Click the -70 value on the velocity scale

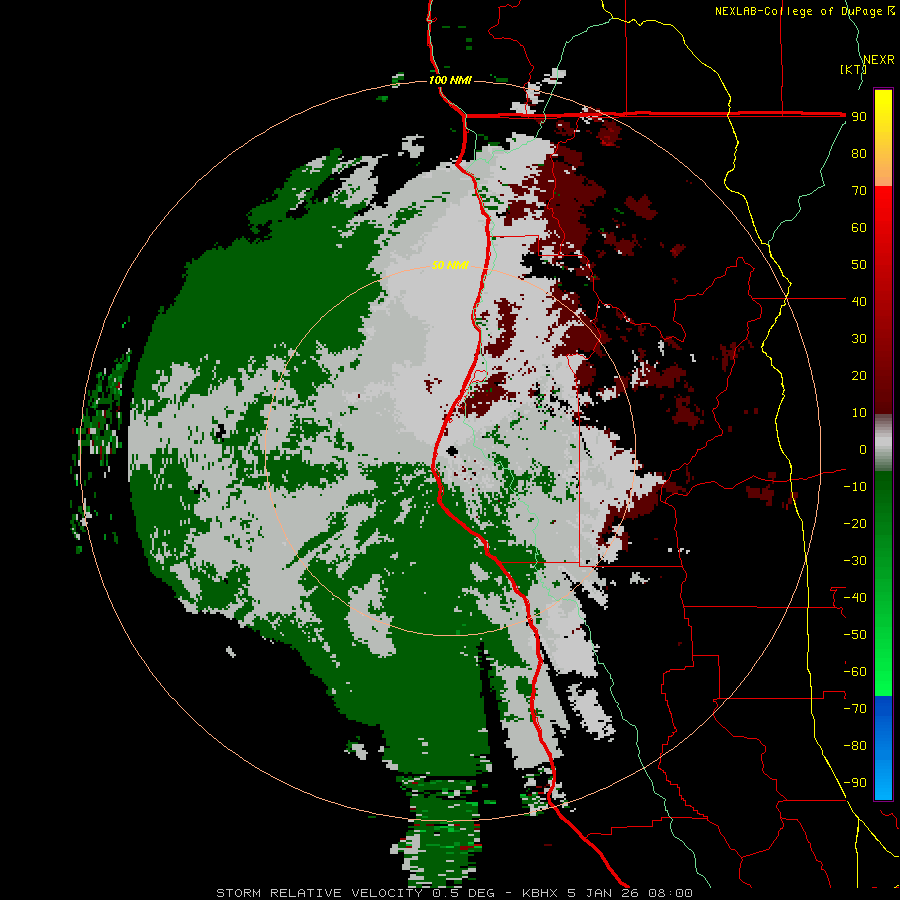pos(855,709)
